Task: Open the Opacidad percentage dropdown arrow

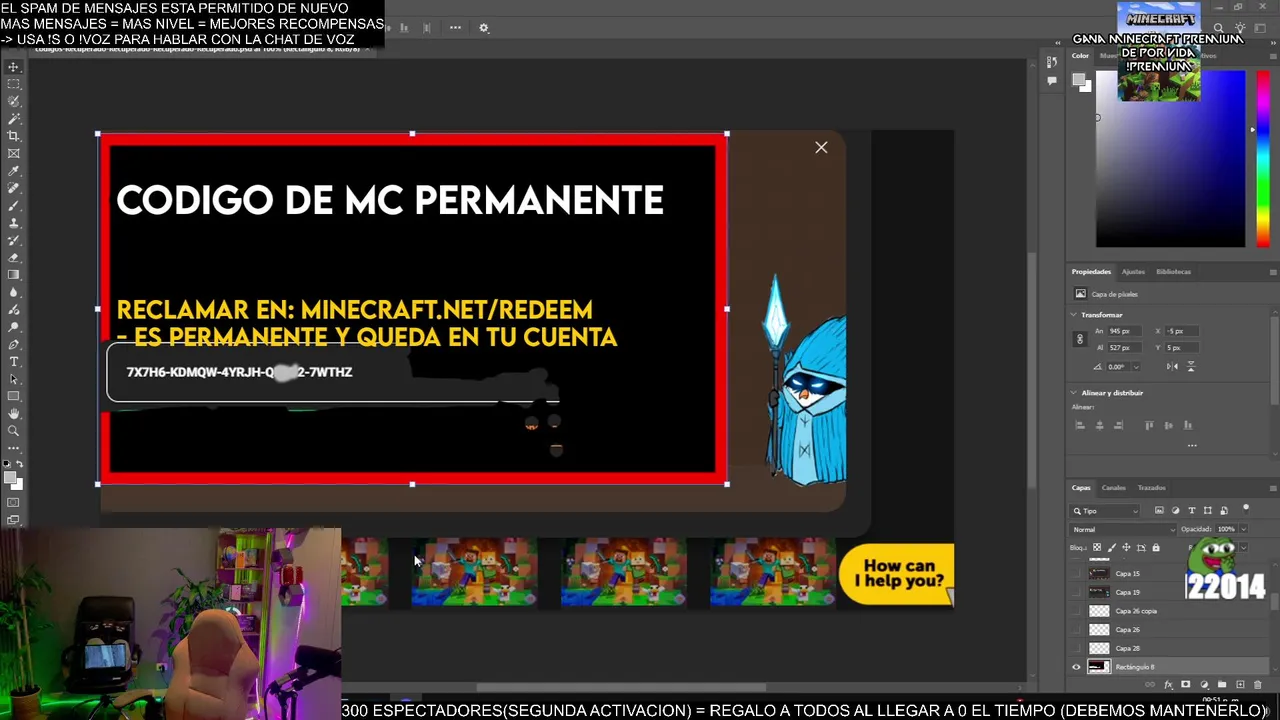Action: pos(1243,529)
